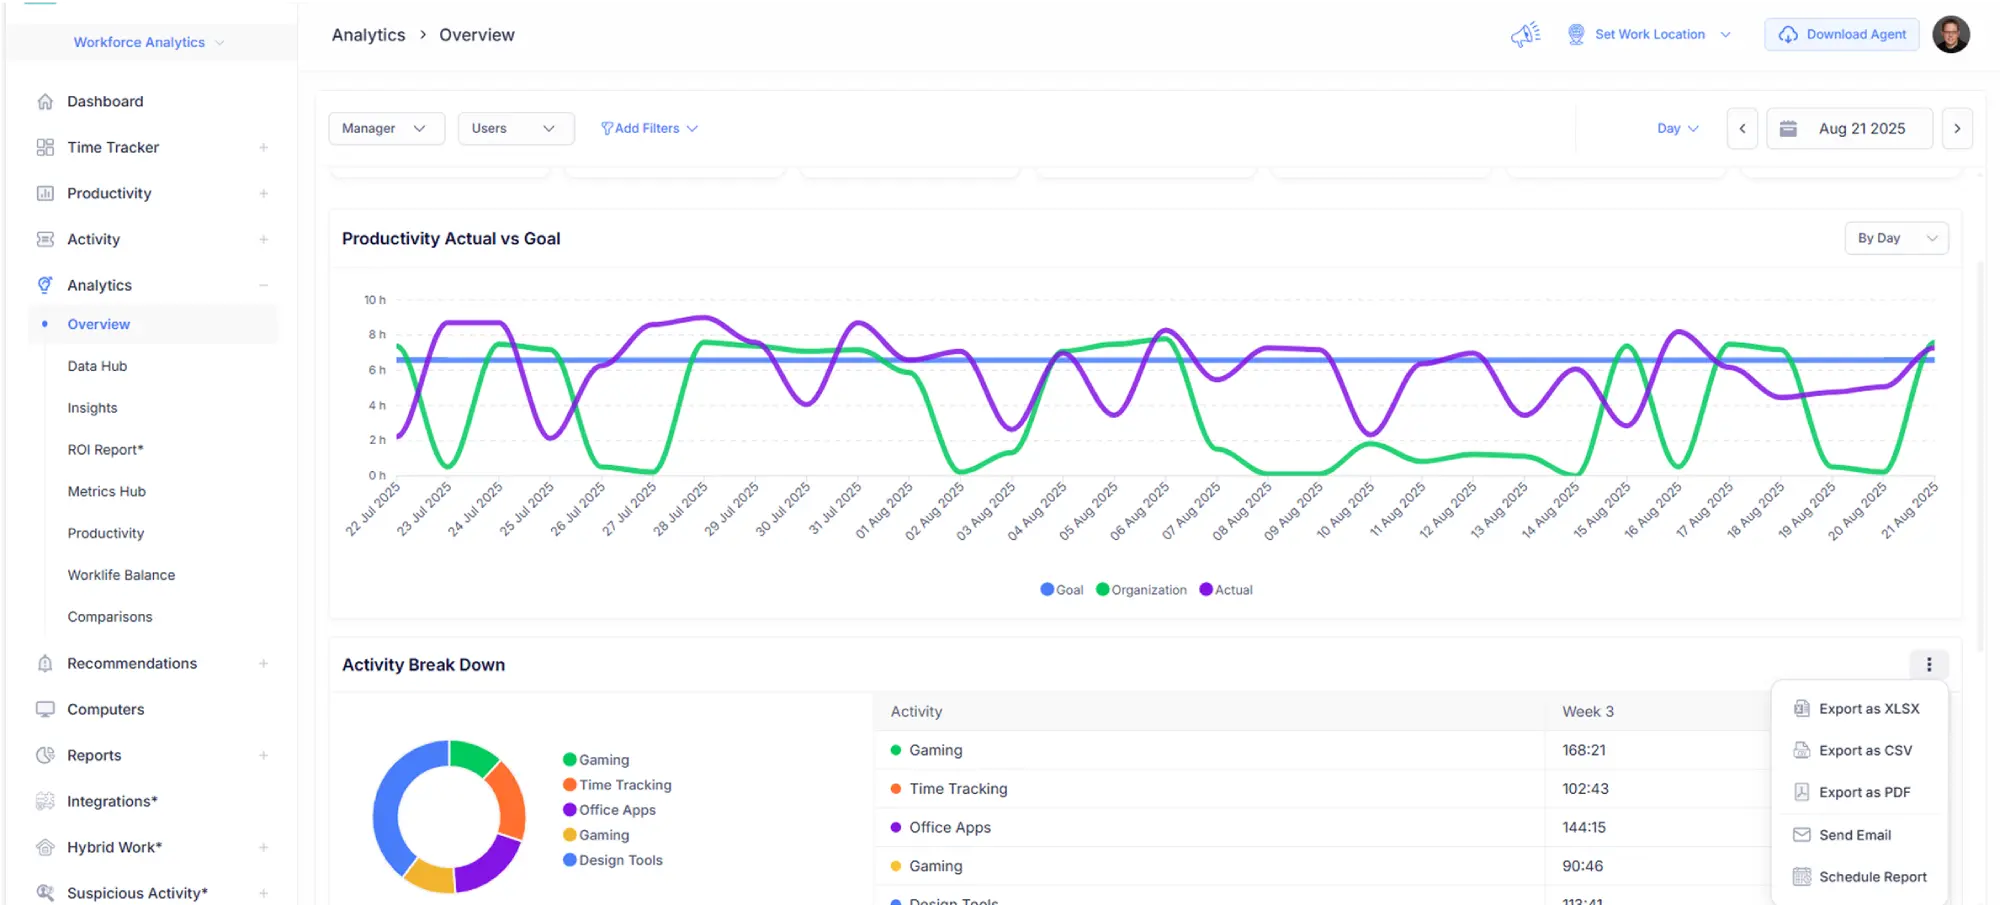
Task: Open the Dashboard section in the sidebar
Action: click(x=45, y=101)
